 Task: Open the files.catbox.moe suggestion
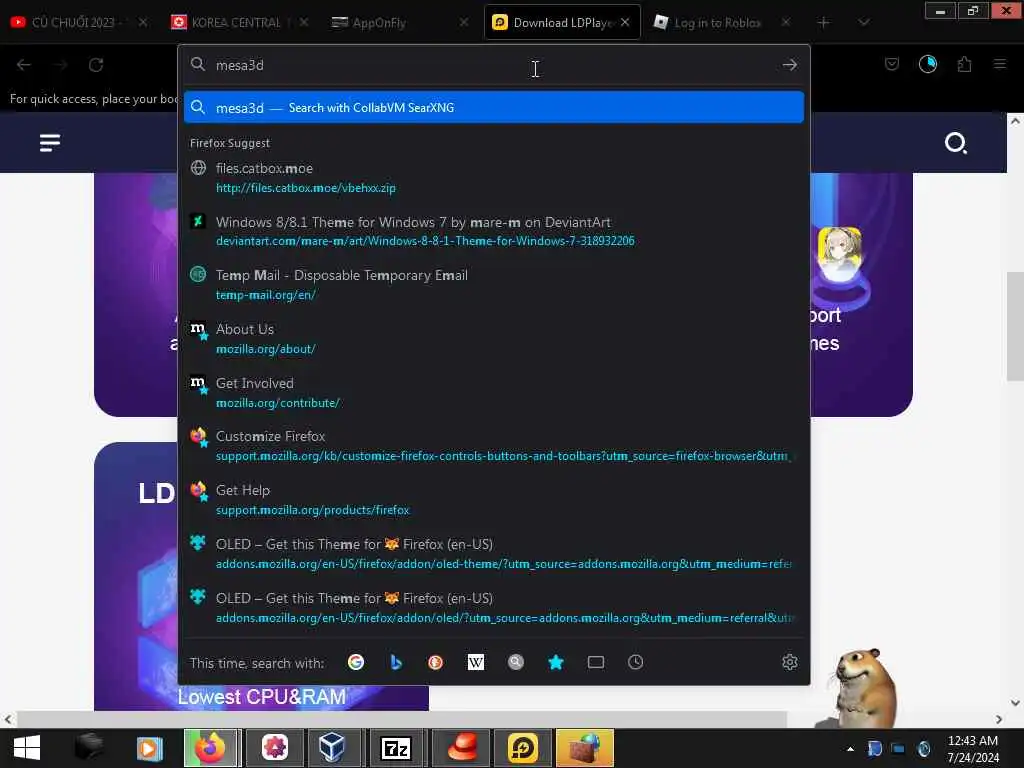coord(494,178)
